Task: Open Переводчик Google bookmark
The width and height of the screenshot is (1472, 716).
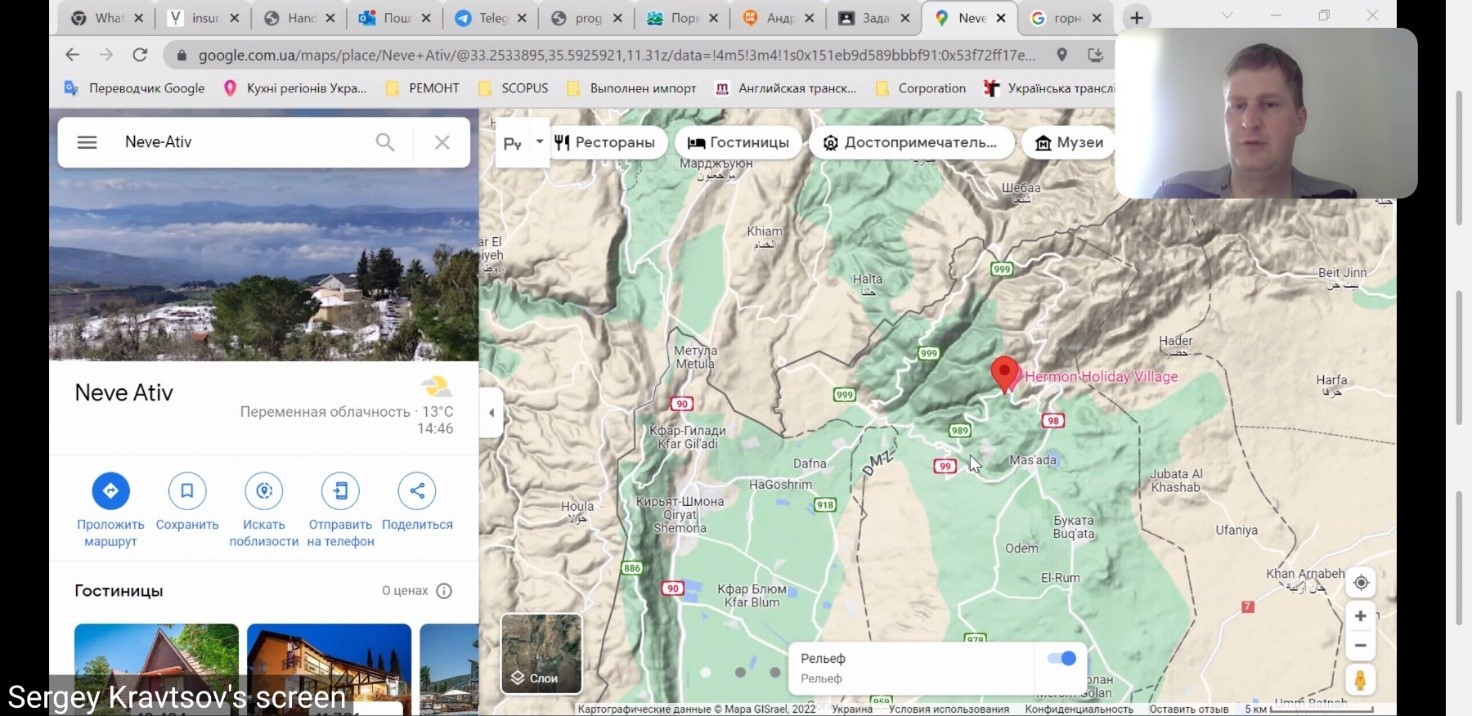Action: (x=135, y=88)
